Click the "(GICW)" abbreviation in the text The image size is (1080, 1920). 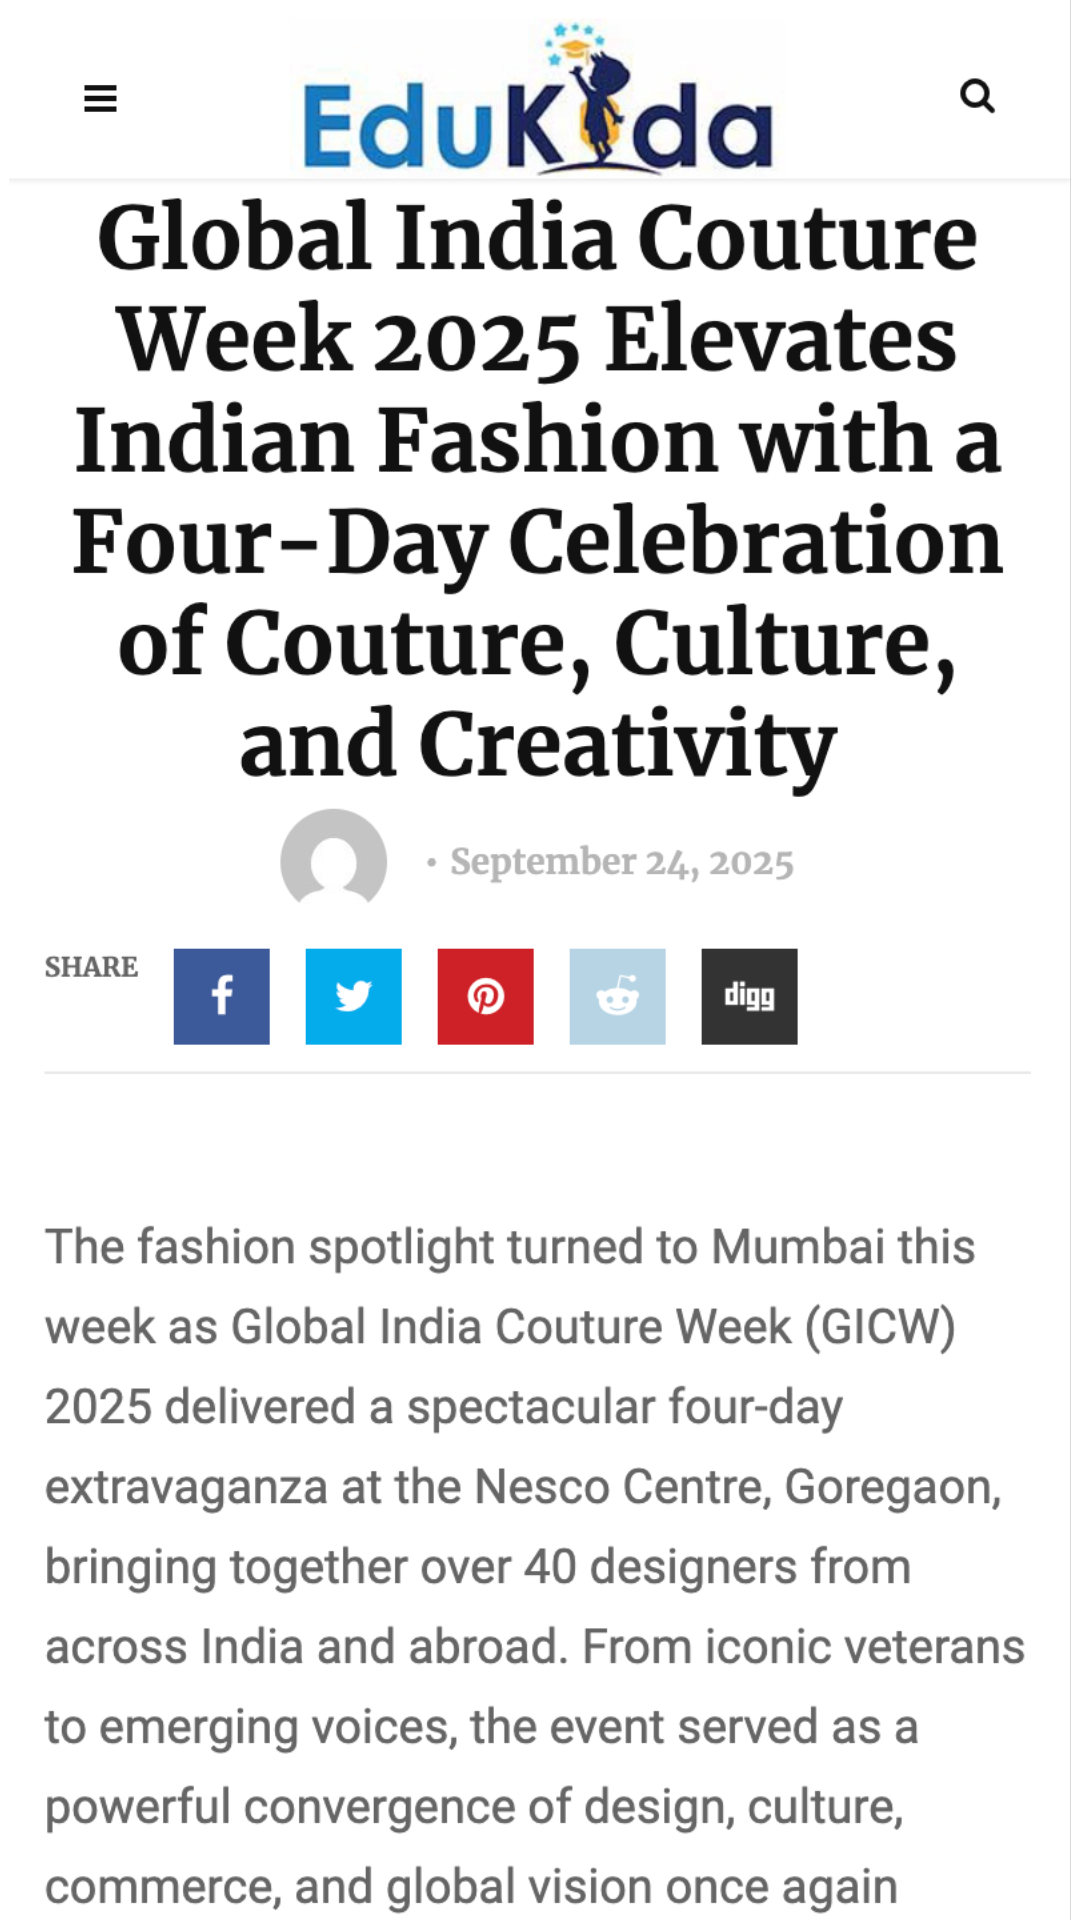[x=880, y=1327]
